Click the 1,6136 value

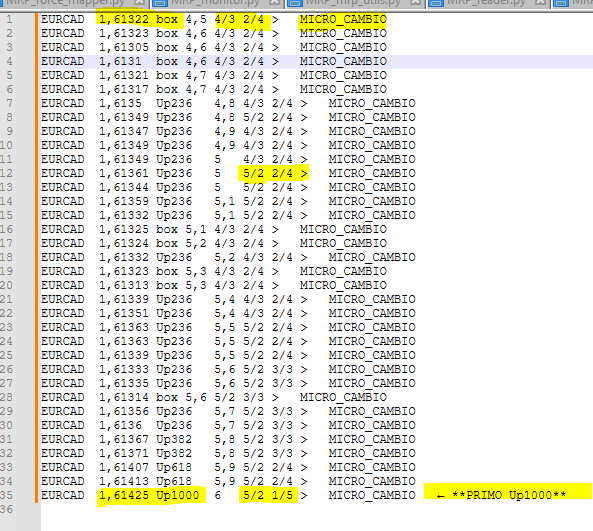pyautogui.click(x=120, y=425)
